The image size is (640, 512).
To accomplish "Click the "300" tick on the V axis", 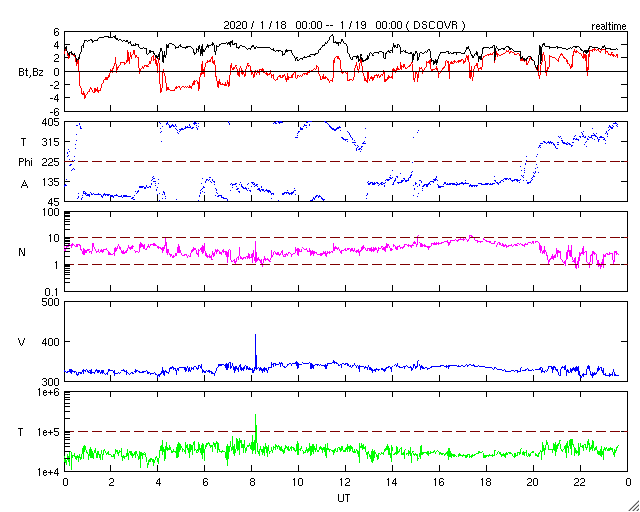I will click(52, 381).
